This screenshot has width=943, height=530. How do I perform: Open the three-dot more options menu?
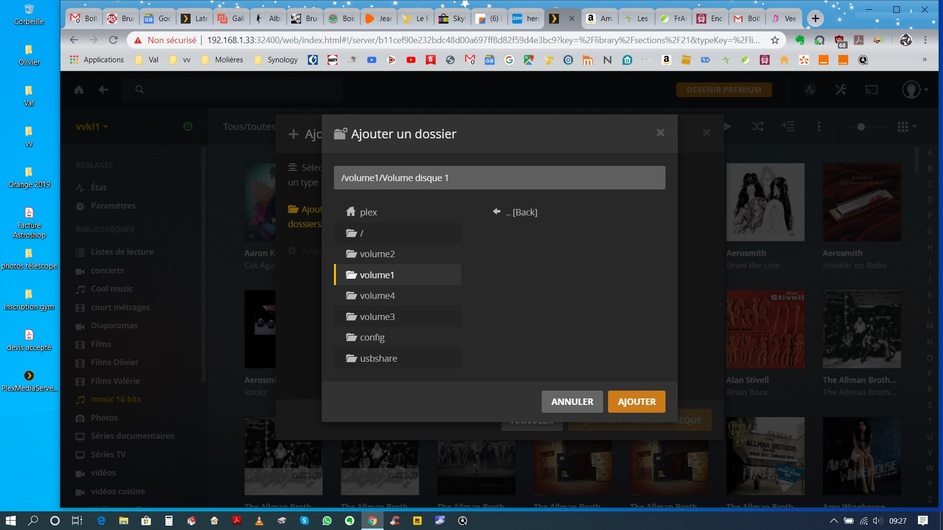click(819, 126)
